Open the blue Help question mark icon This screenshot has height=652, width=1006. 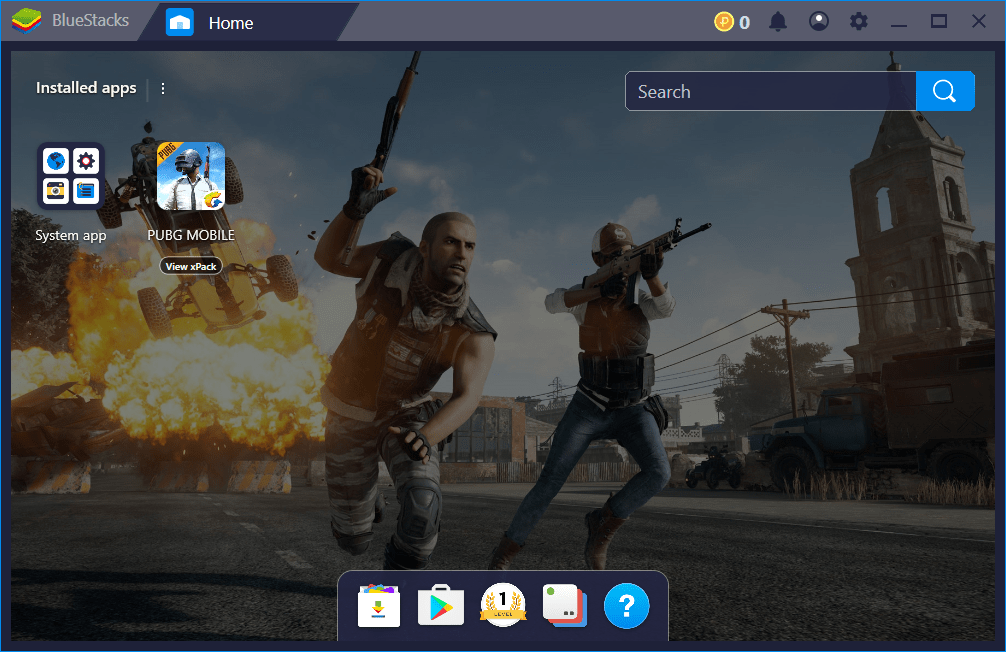(626, 605)
